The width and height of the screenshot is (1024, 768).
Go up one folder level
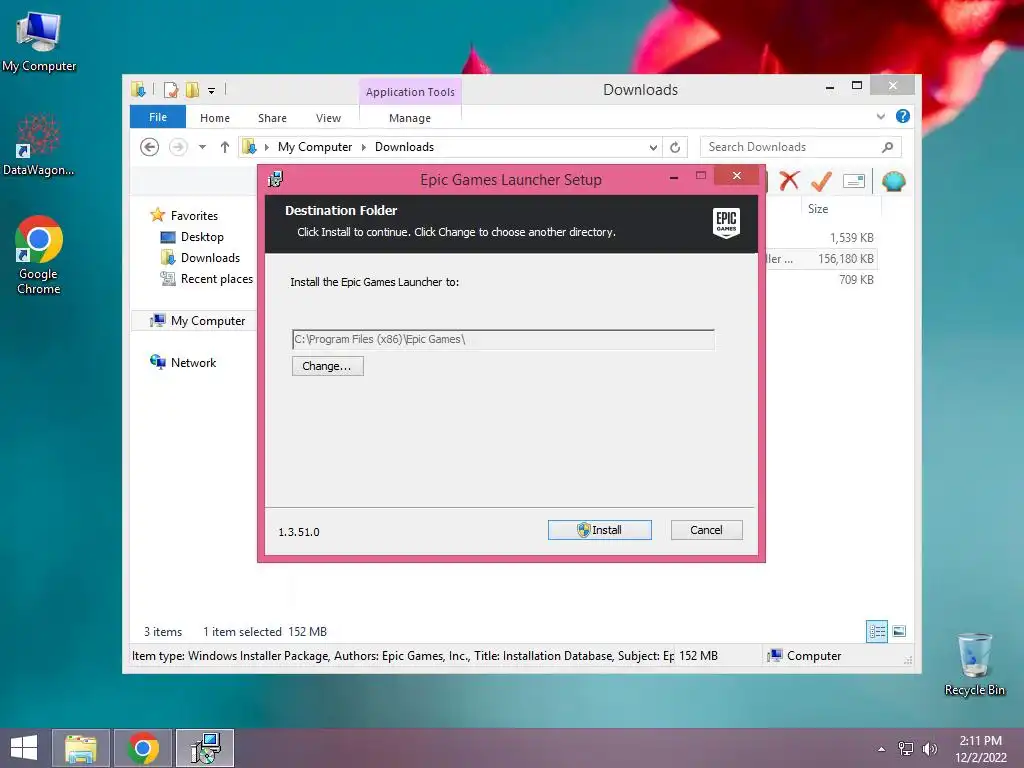point(225,147)
